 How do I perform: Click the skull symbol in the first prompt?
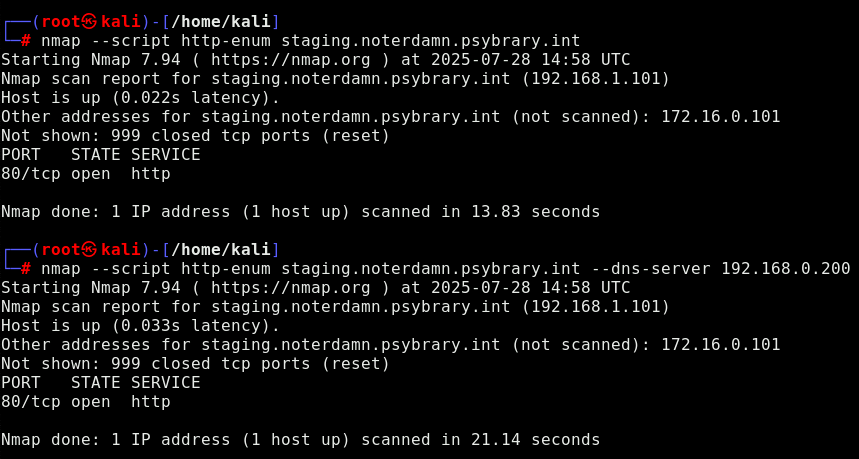pos(91,22)
